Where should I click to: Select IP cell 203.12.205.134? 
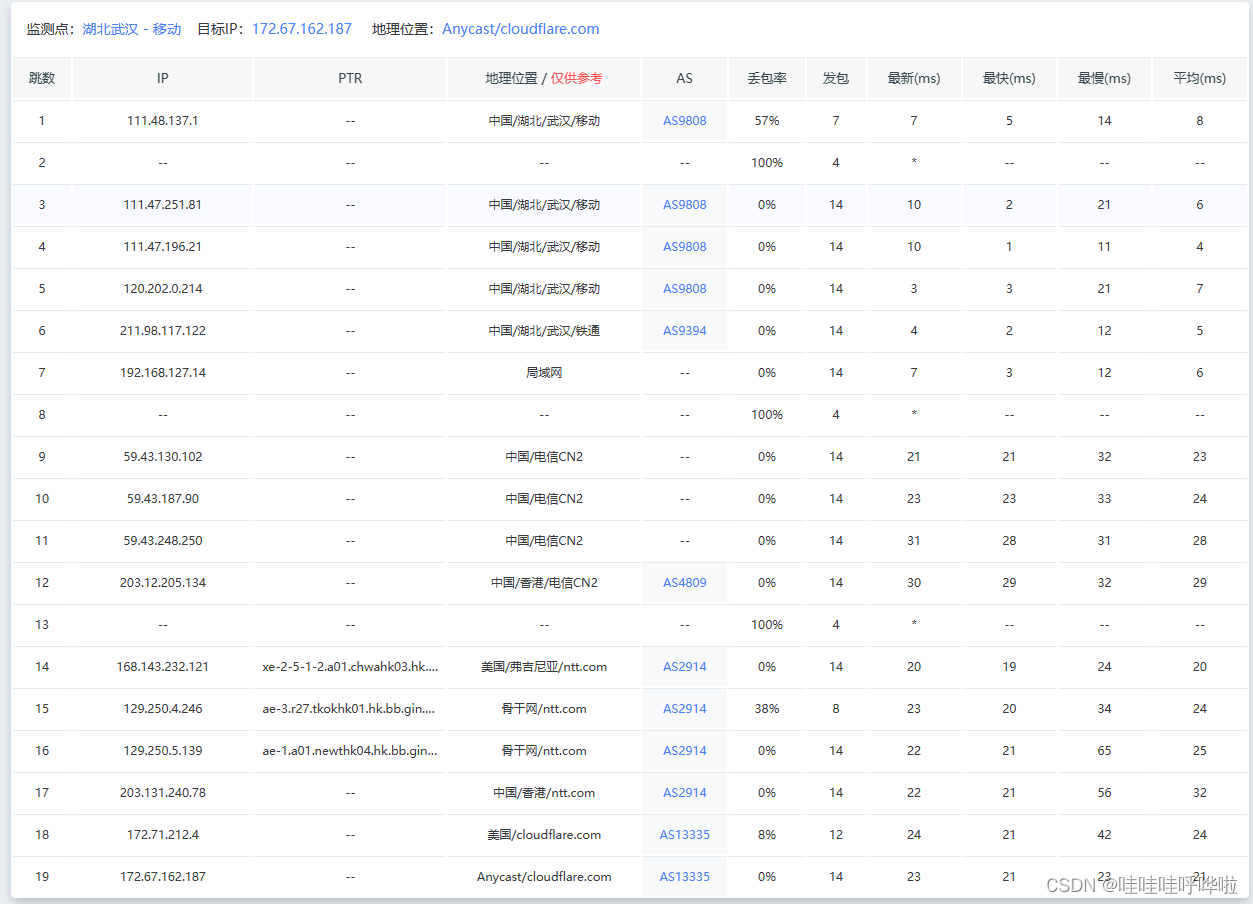[x=163, y=583]
